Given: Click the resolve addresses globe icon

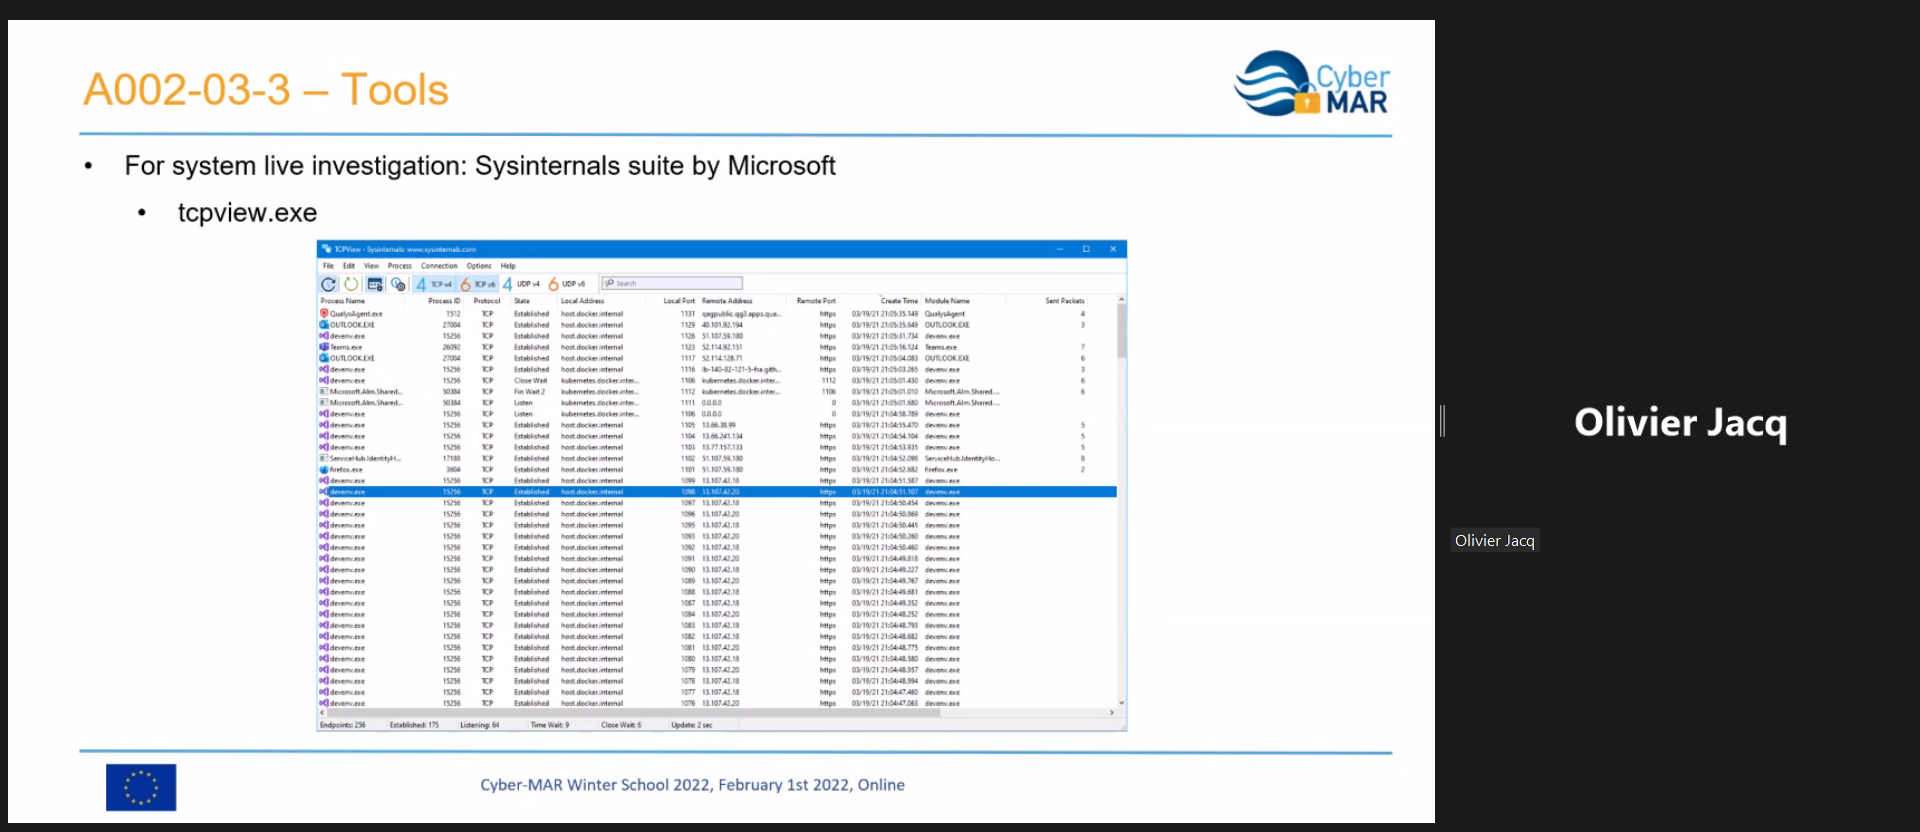Looking at the screenshot, I should [x=398, y=284].
